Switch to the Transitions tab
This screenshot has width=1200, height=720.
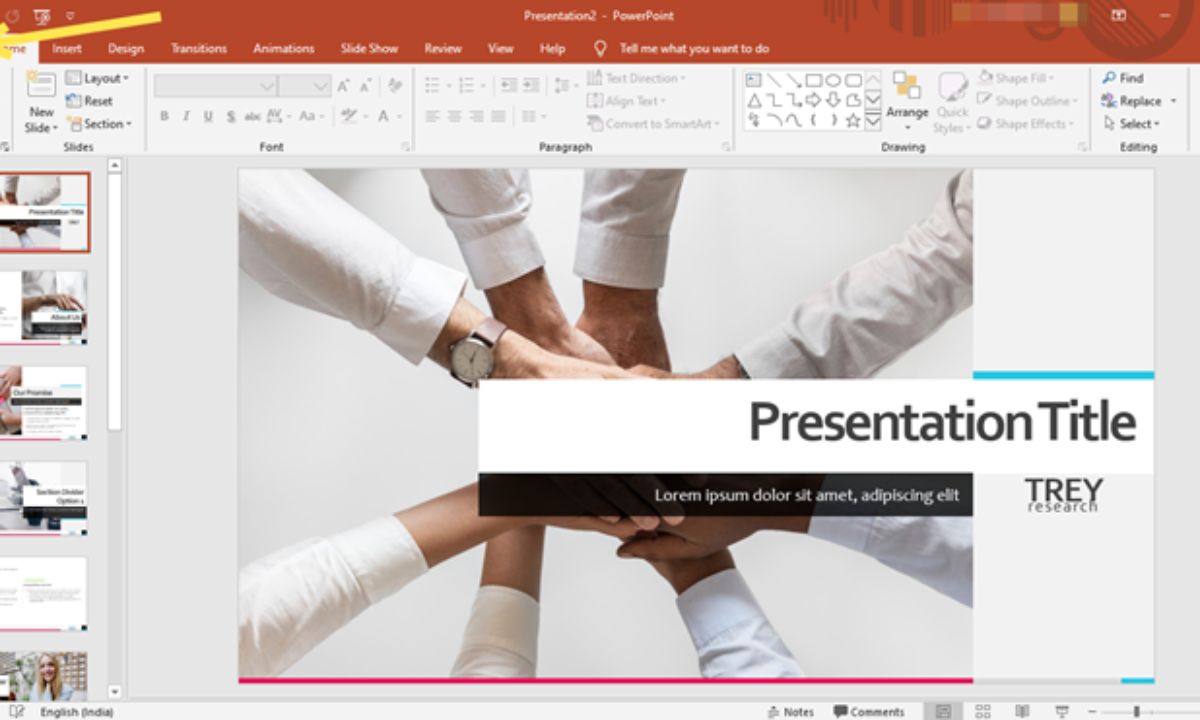coord(199,48)
